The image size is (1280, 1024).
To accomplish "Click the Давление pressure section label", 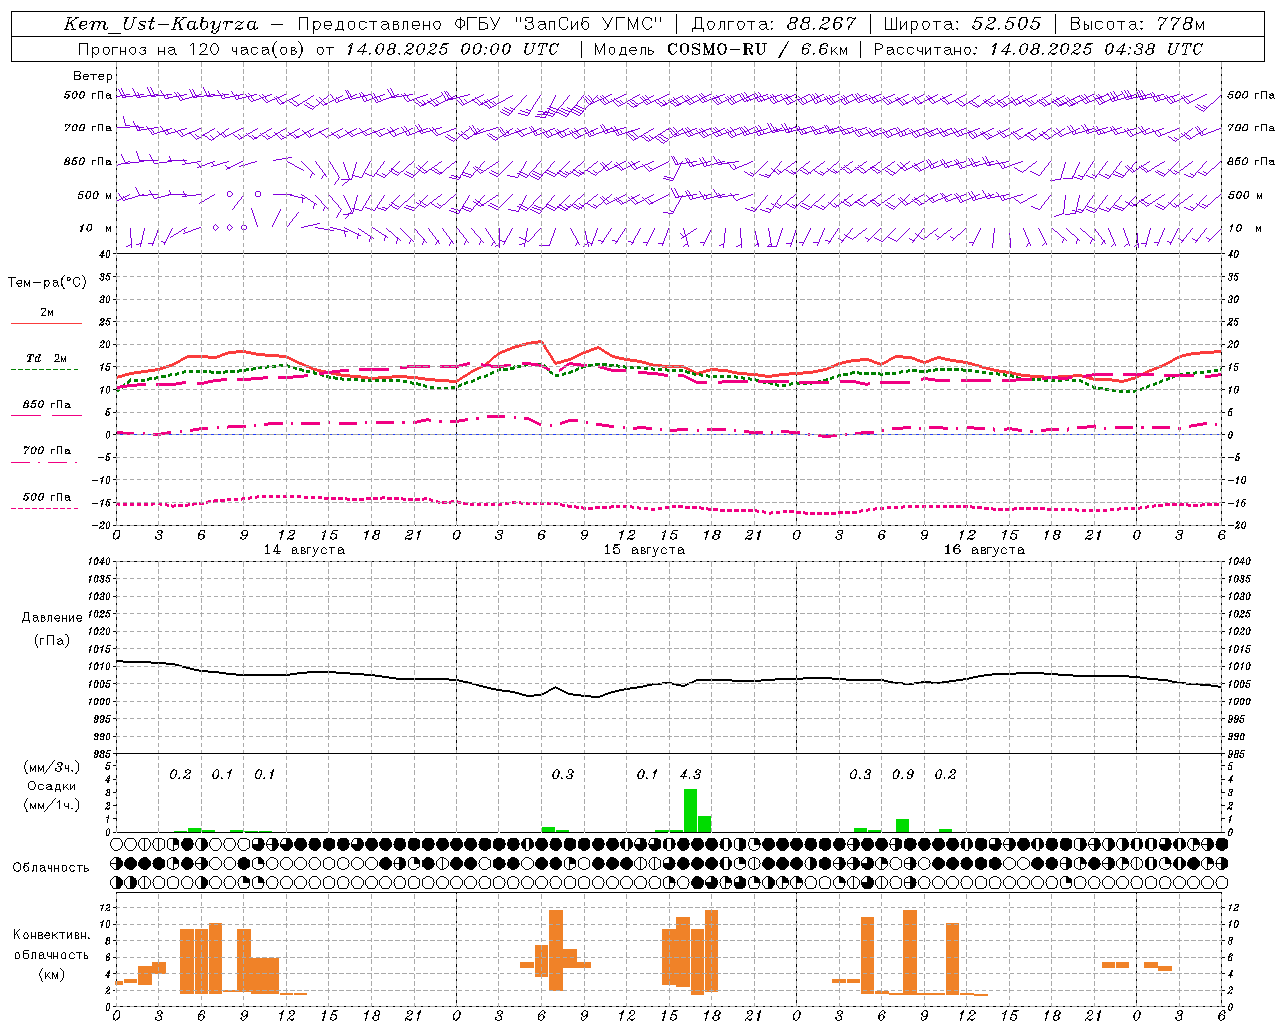I will click(x=52, y=618).
